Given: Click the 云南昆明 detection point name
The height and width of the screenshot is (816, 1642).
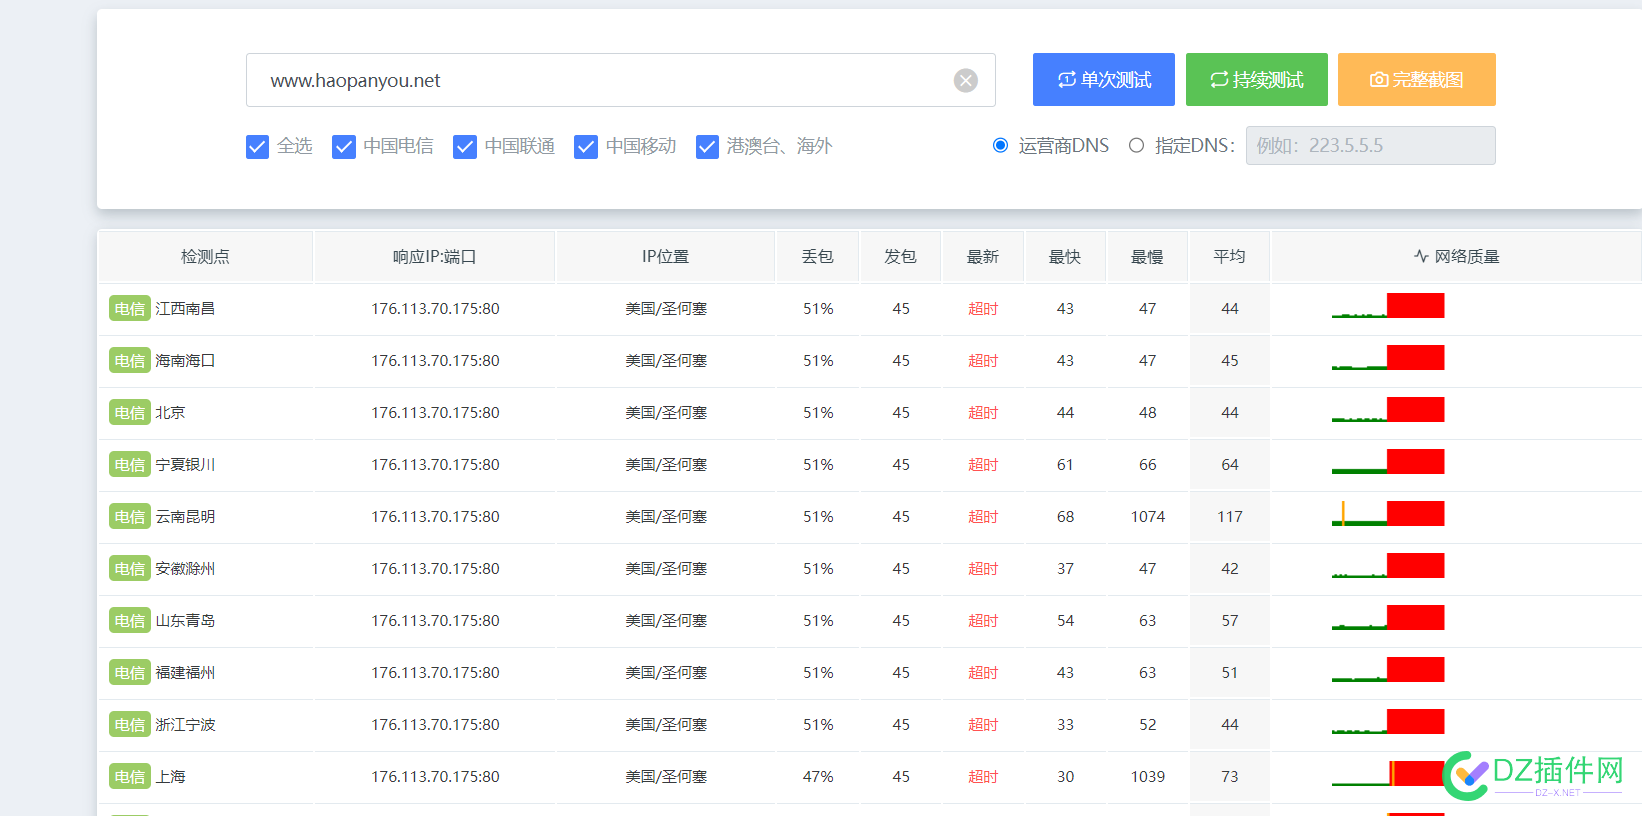Looking at the screenshot, I should click(x=185, y=517).
